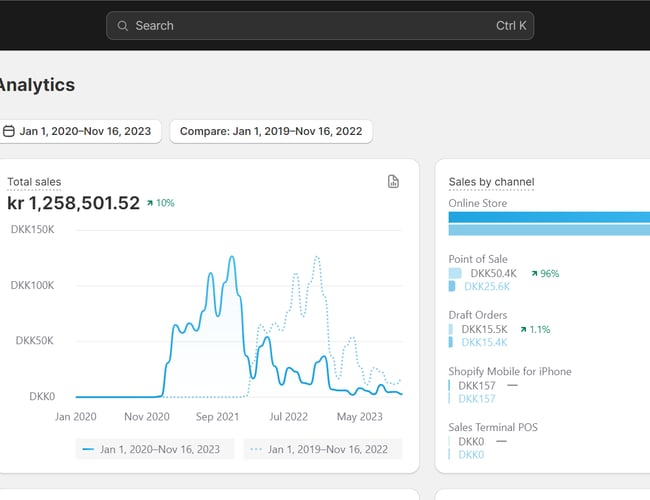This screenshot has width=650, height=500.
Task: Open the Compare: Jan 1, 2019–Nov 16, 2022 dropdown
Action: click(271, 131)
